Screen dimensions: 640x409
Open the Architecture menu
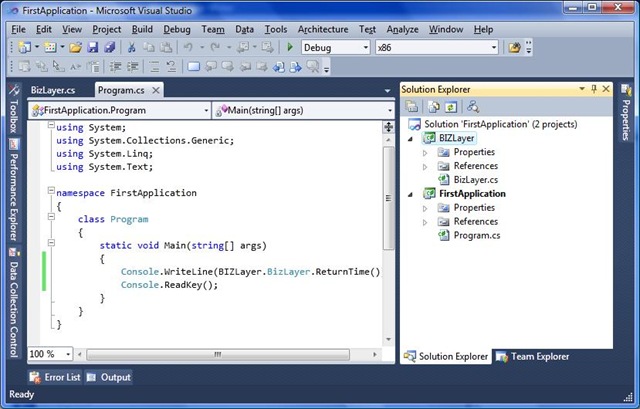click(x=323, y=29)
